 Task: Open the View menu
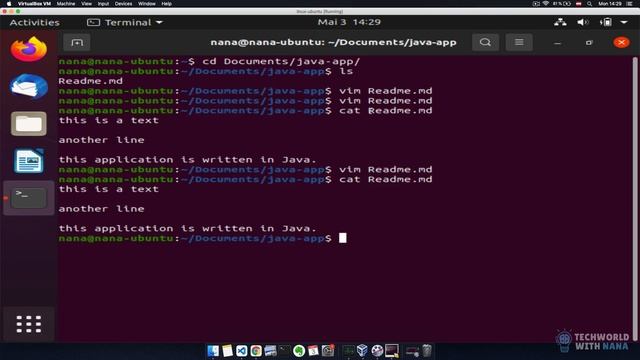(87, 4)
